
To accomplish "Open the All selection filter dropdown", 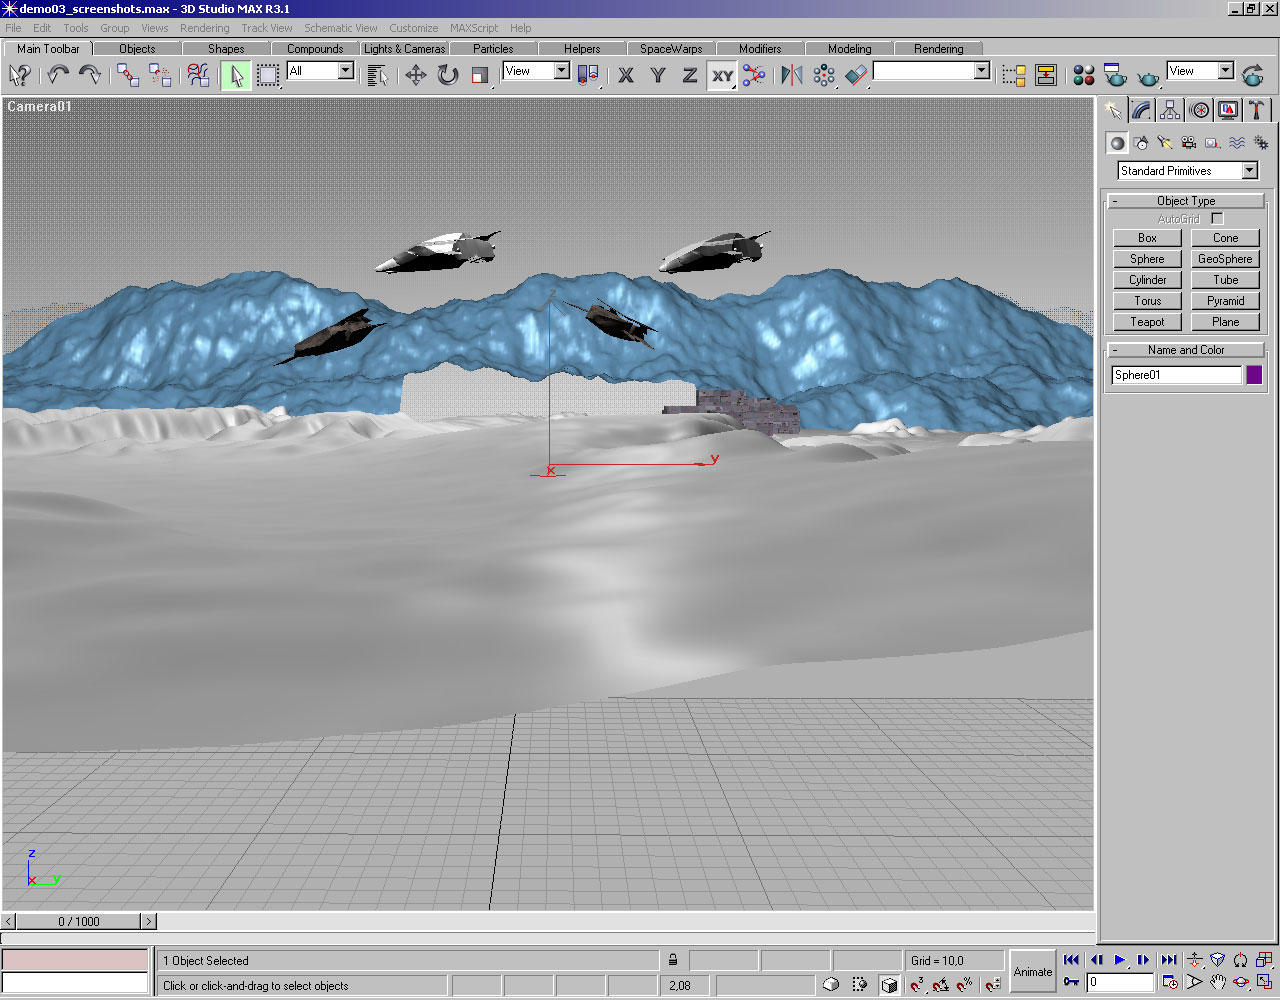I will point(345,71).
